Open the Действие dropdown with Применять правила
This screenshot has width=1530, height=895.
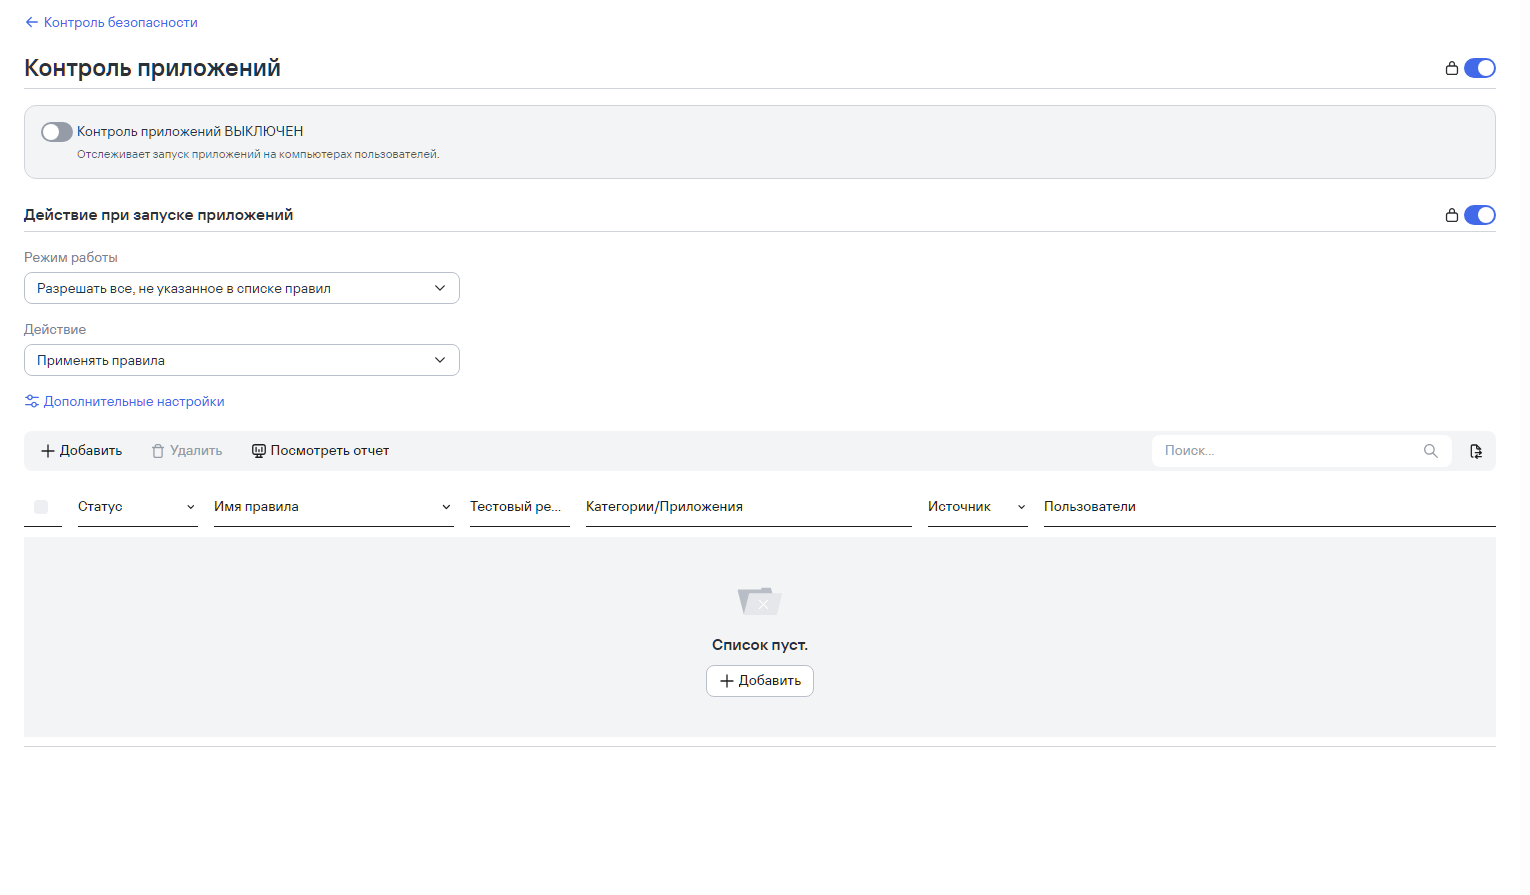[242, 360]
